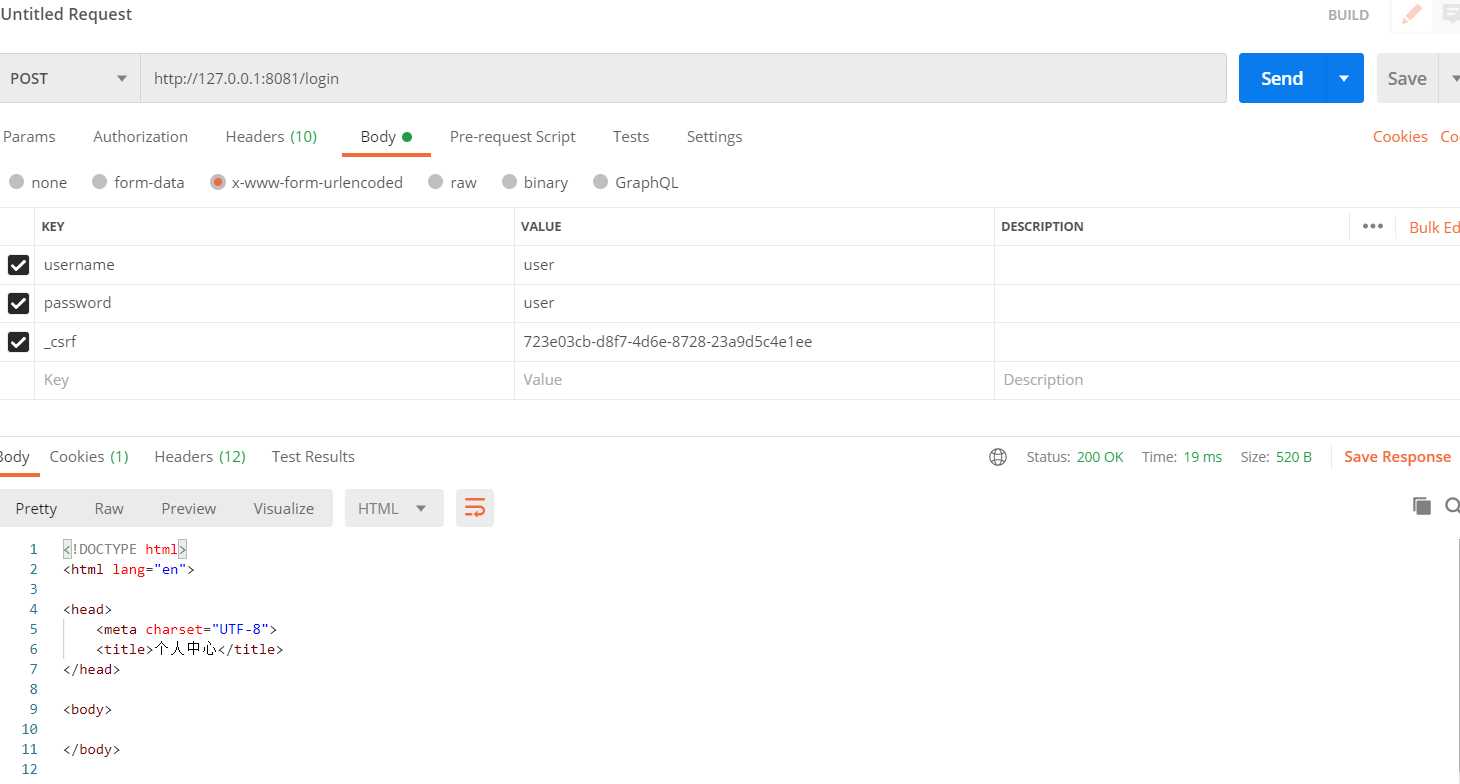Open the Cookies link on the right
Screen dimensions: 1460x784
pos(1400,137)
